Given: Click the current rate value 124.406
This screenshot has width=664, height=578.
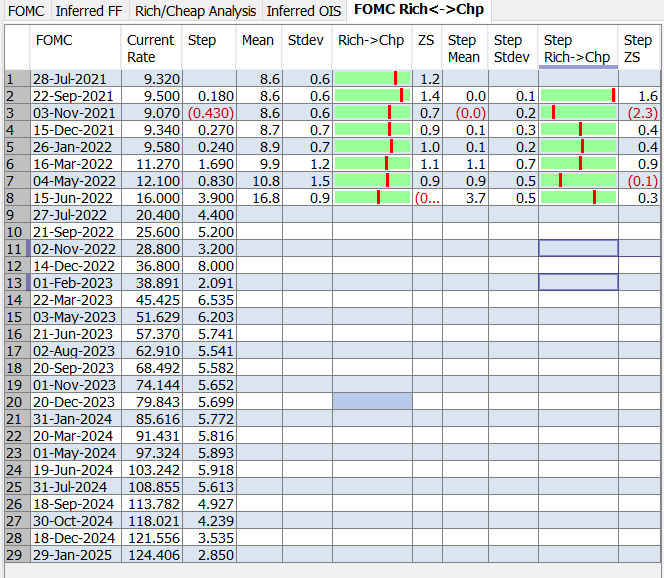Looking at the screenshot, I should pyautogui.click(x=152, y=554).
